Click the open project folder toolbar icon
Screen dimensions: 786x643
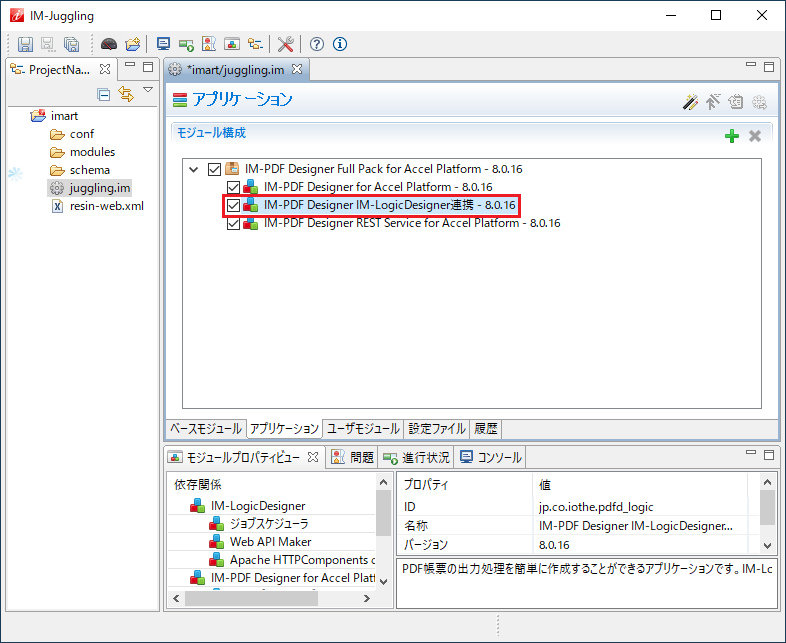pyautogui.click(x=133, y=44)
